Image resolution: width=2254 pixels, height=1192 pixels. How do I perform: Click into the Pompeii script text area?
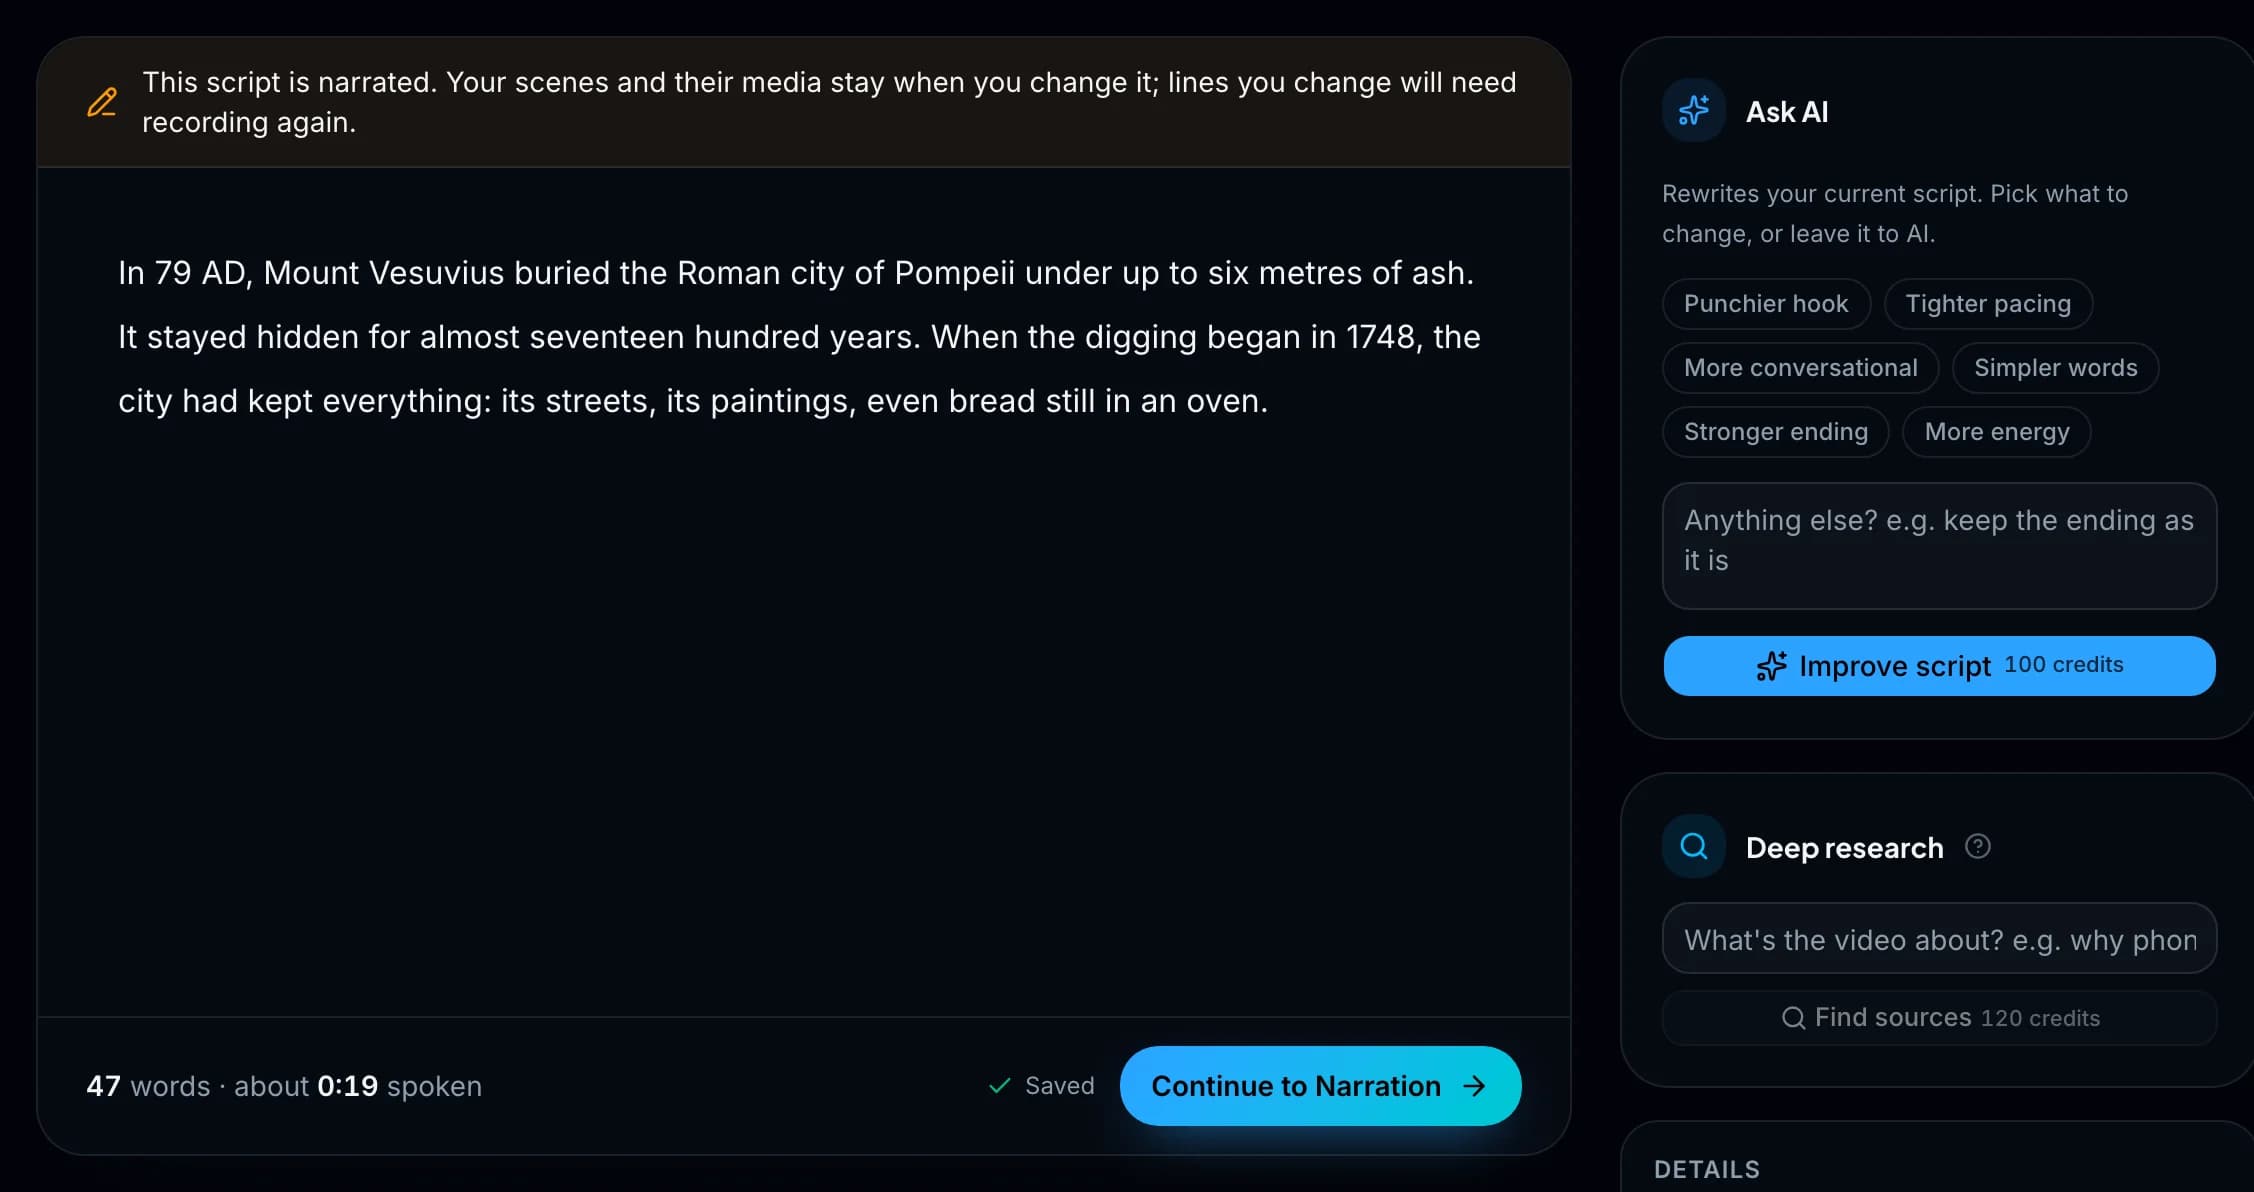click(804, 592)
